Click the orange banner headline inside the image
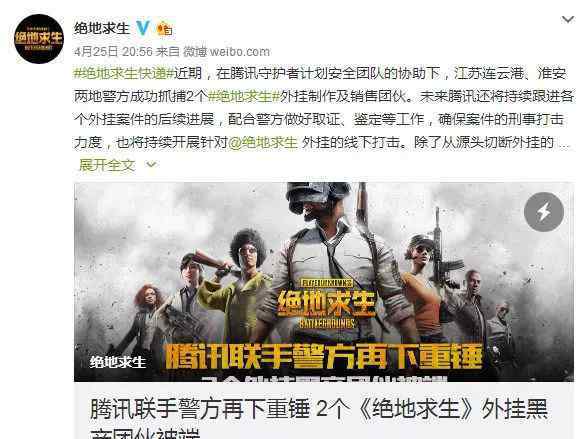Image resolution: width=587 pixels, height=439 pixels. click(x=323, y=356)
